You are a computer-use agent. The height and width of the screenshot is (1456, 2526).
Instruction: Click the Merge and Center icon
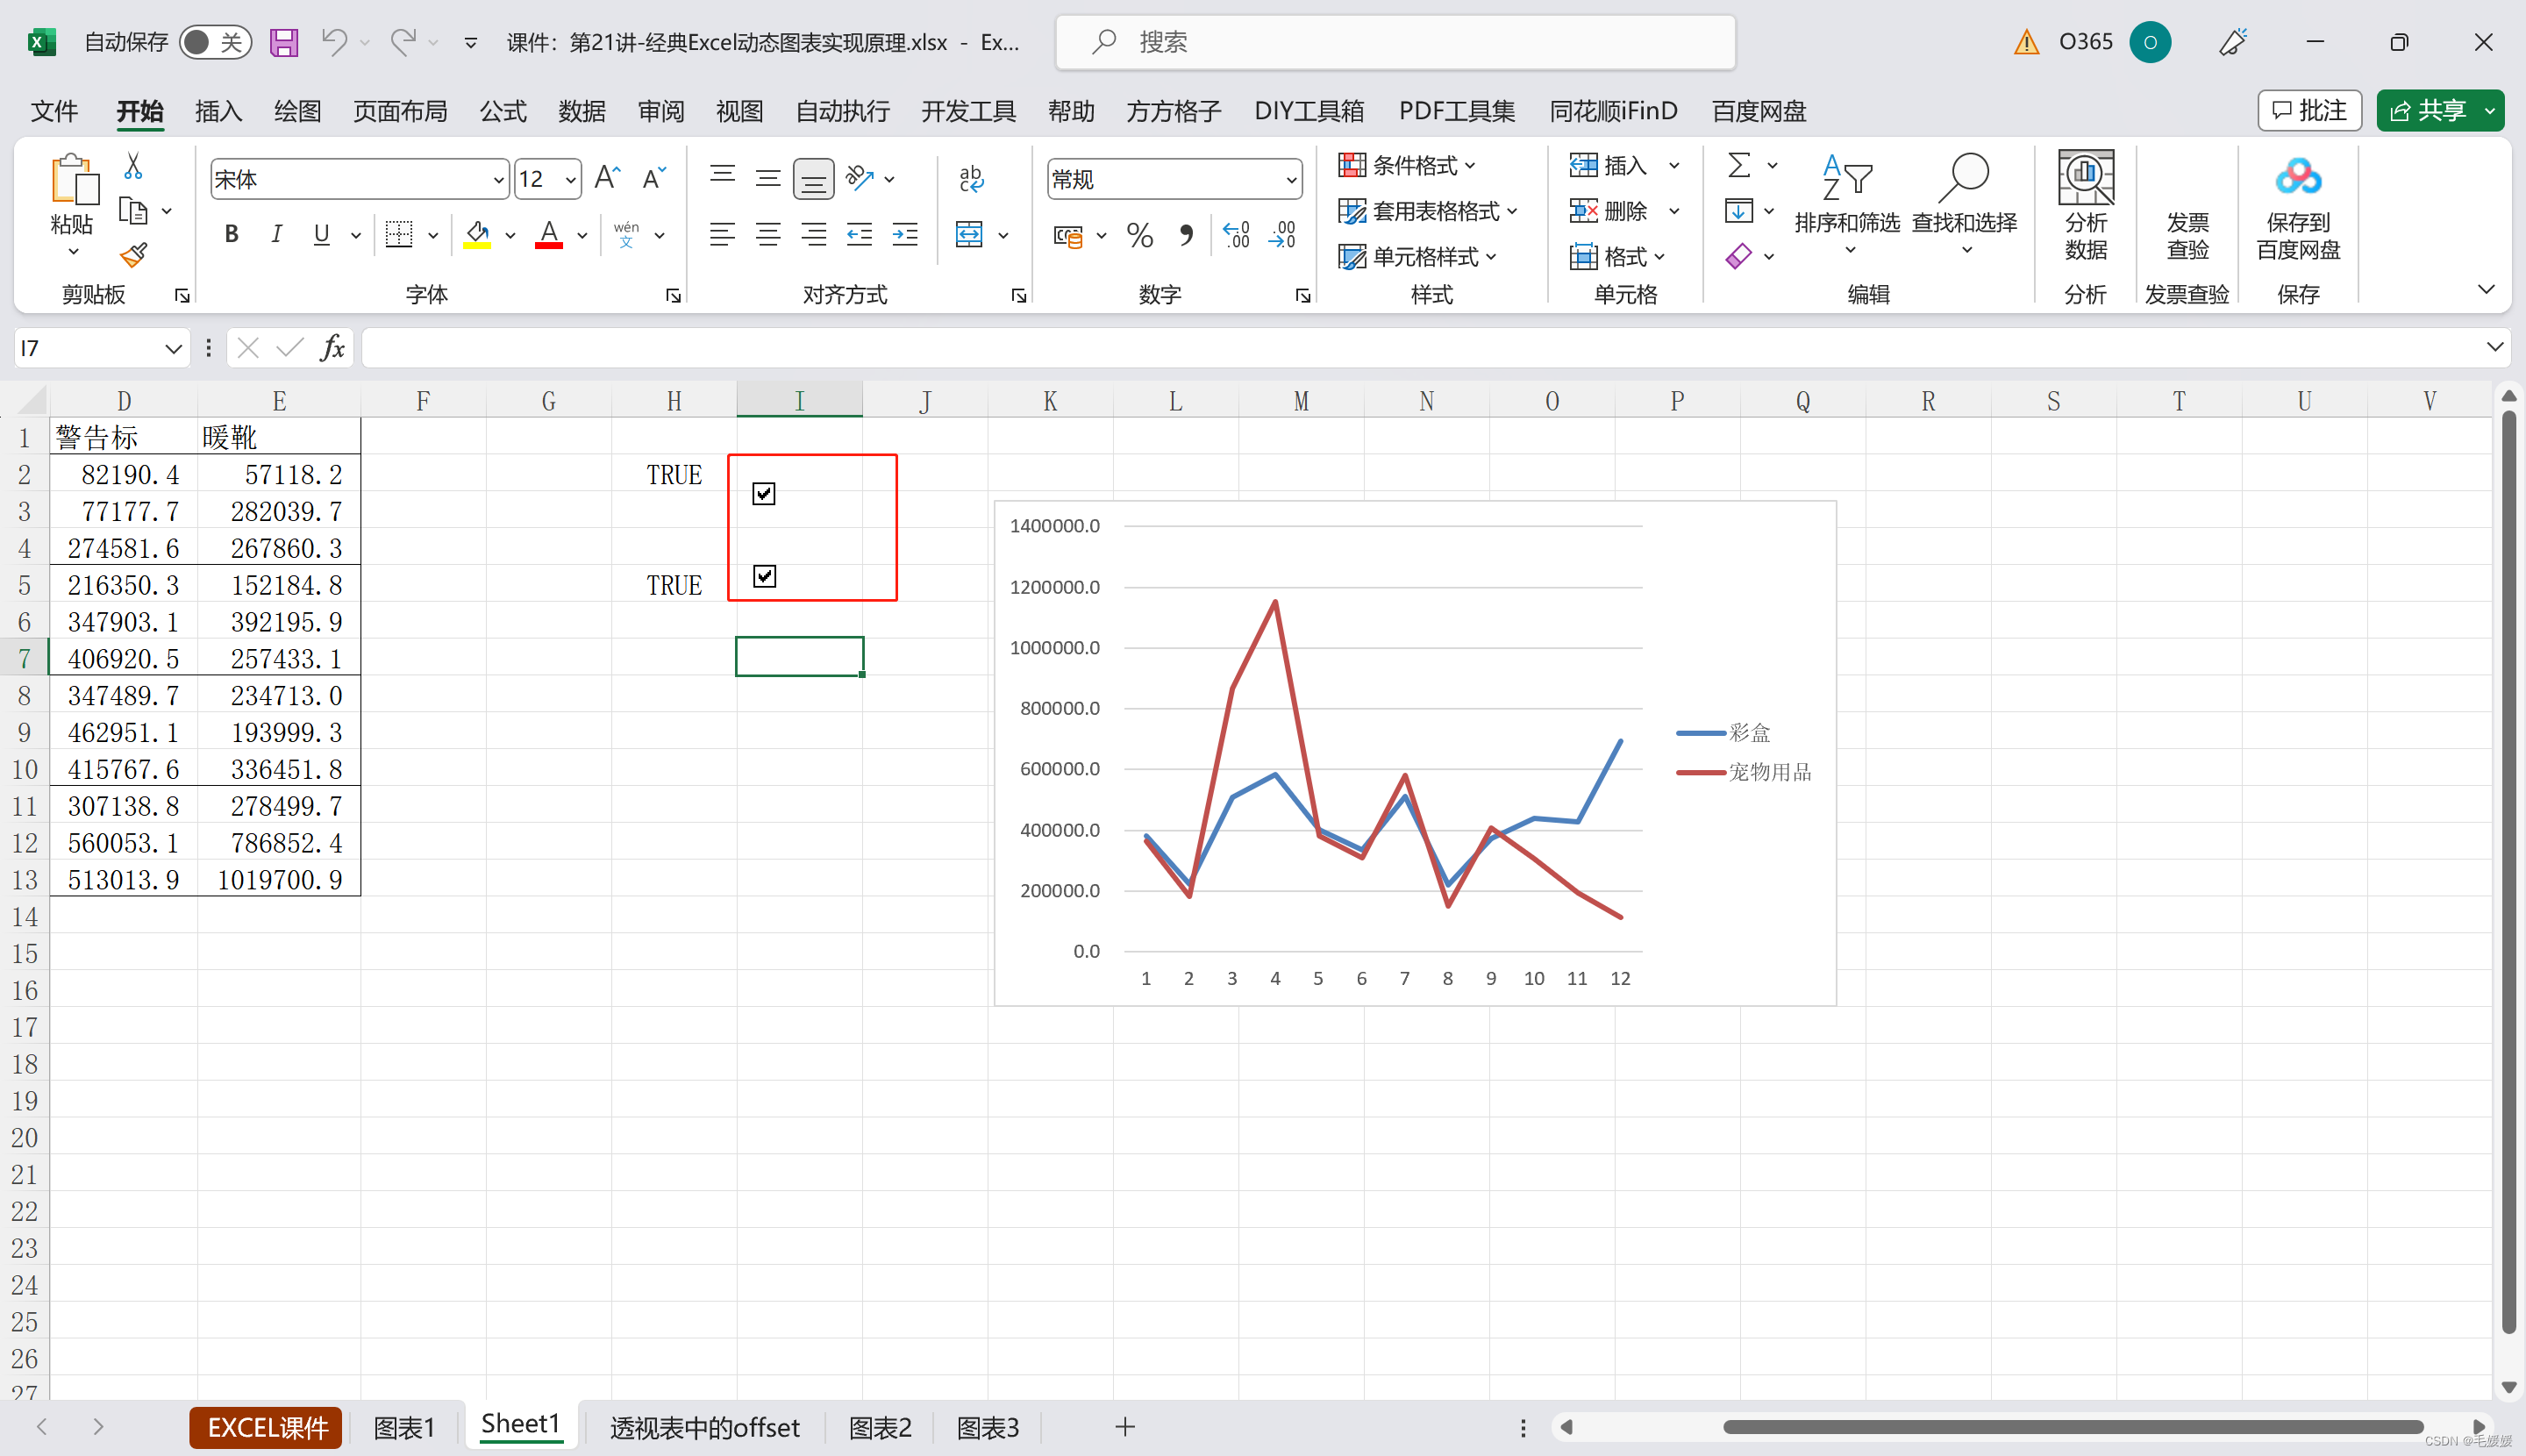tap(969, 234)
